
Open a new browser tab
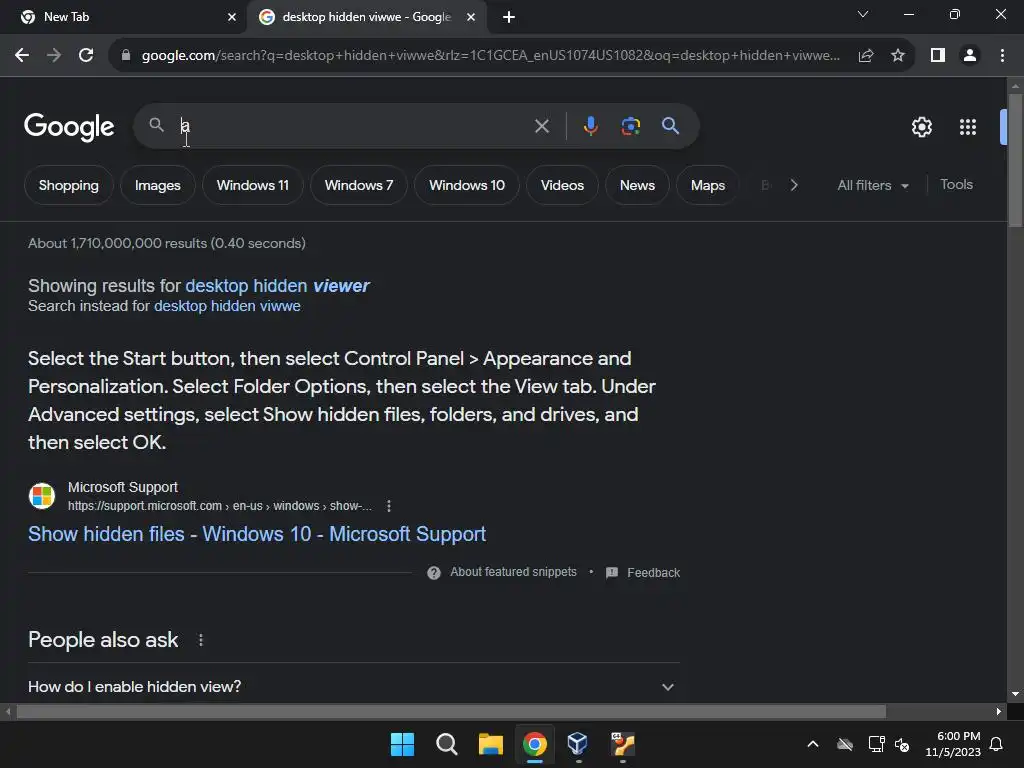(x=509, y=17)
